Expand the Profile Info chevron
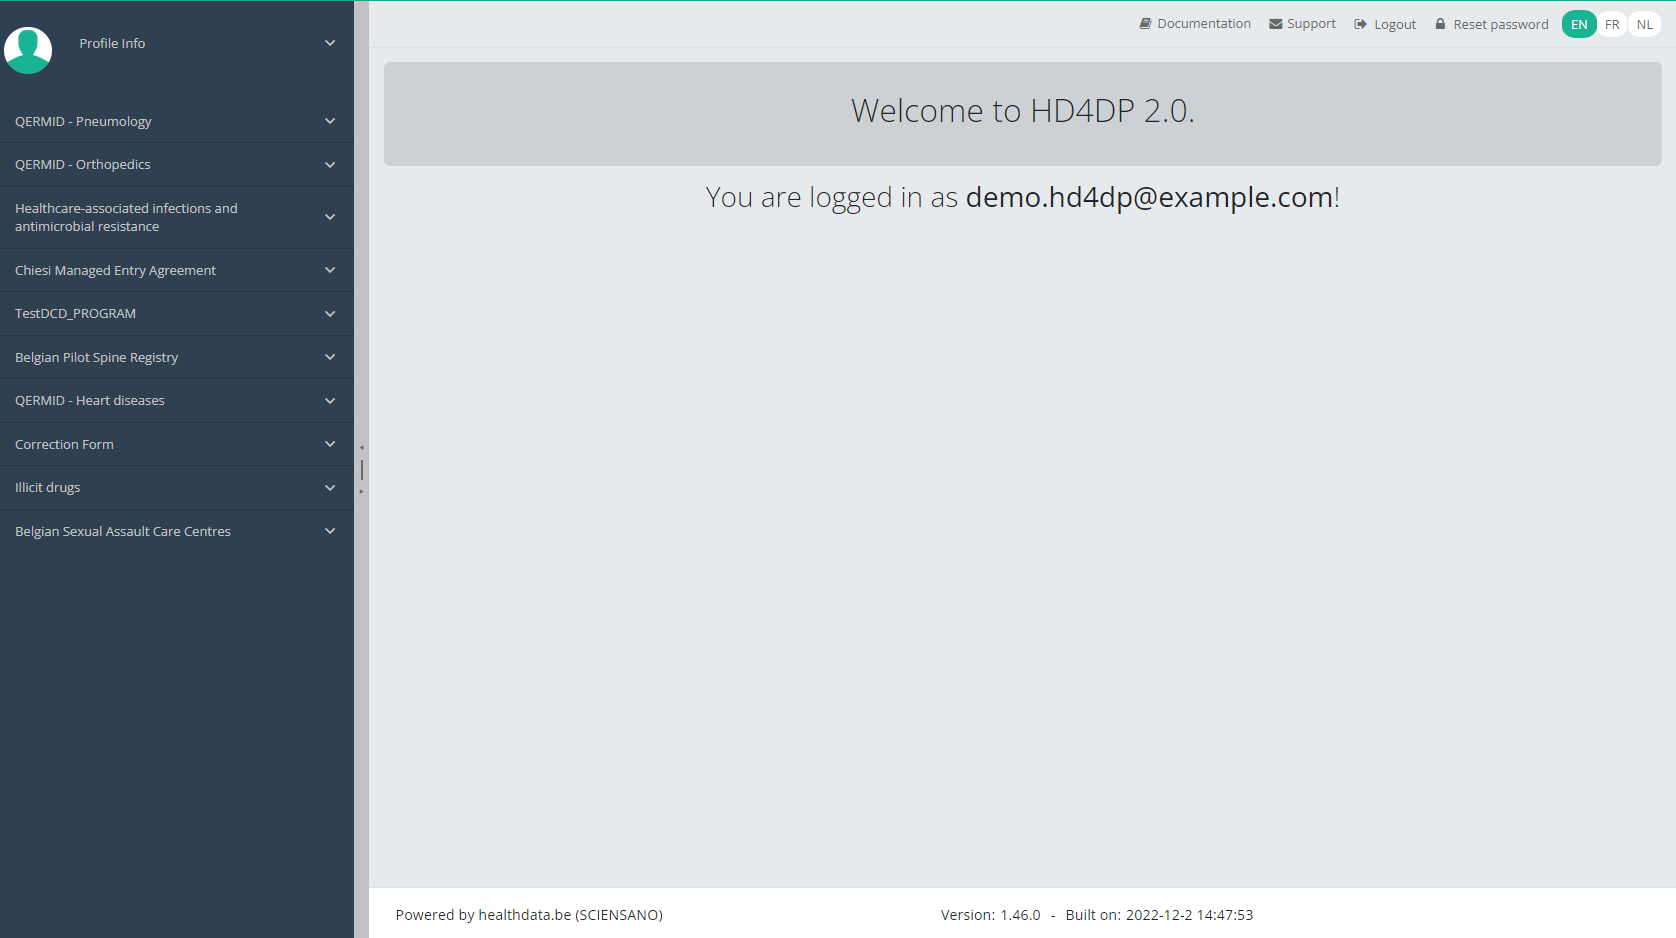 tap(330, 43)
